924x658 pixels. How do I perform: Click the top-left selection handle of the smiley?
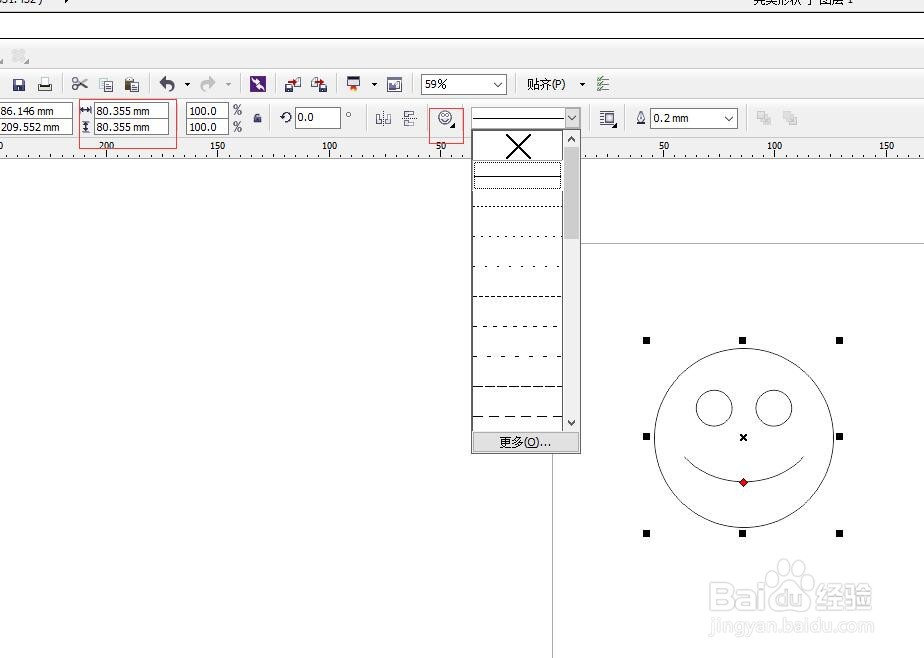pyautogui.click(x=646, y=340)
